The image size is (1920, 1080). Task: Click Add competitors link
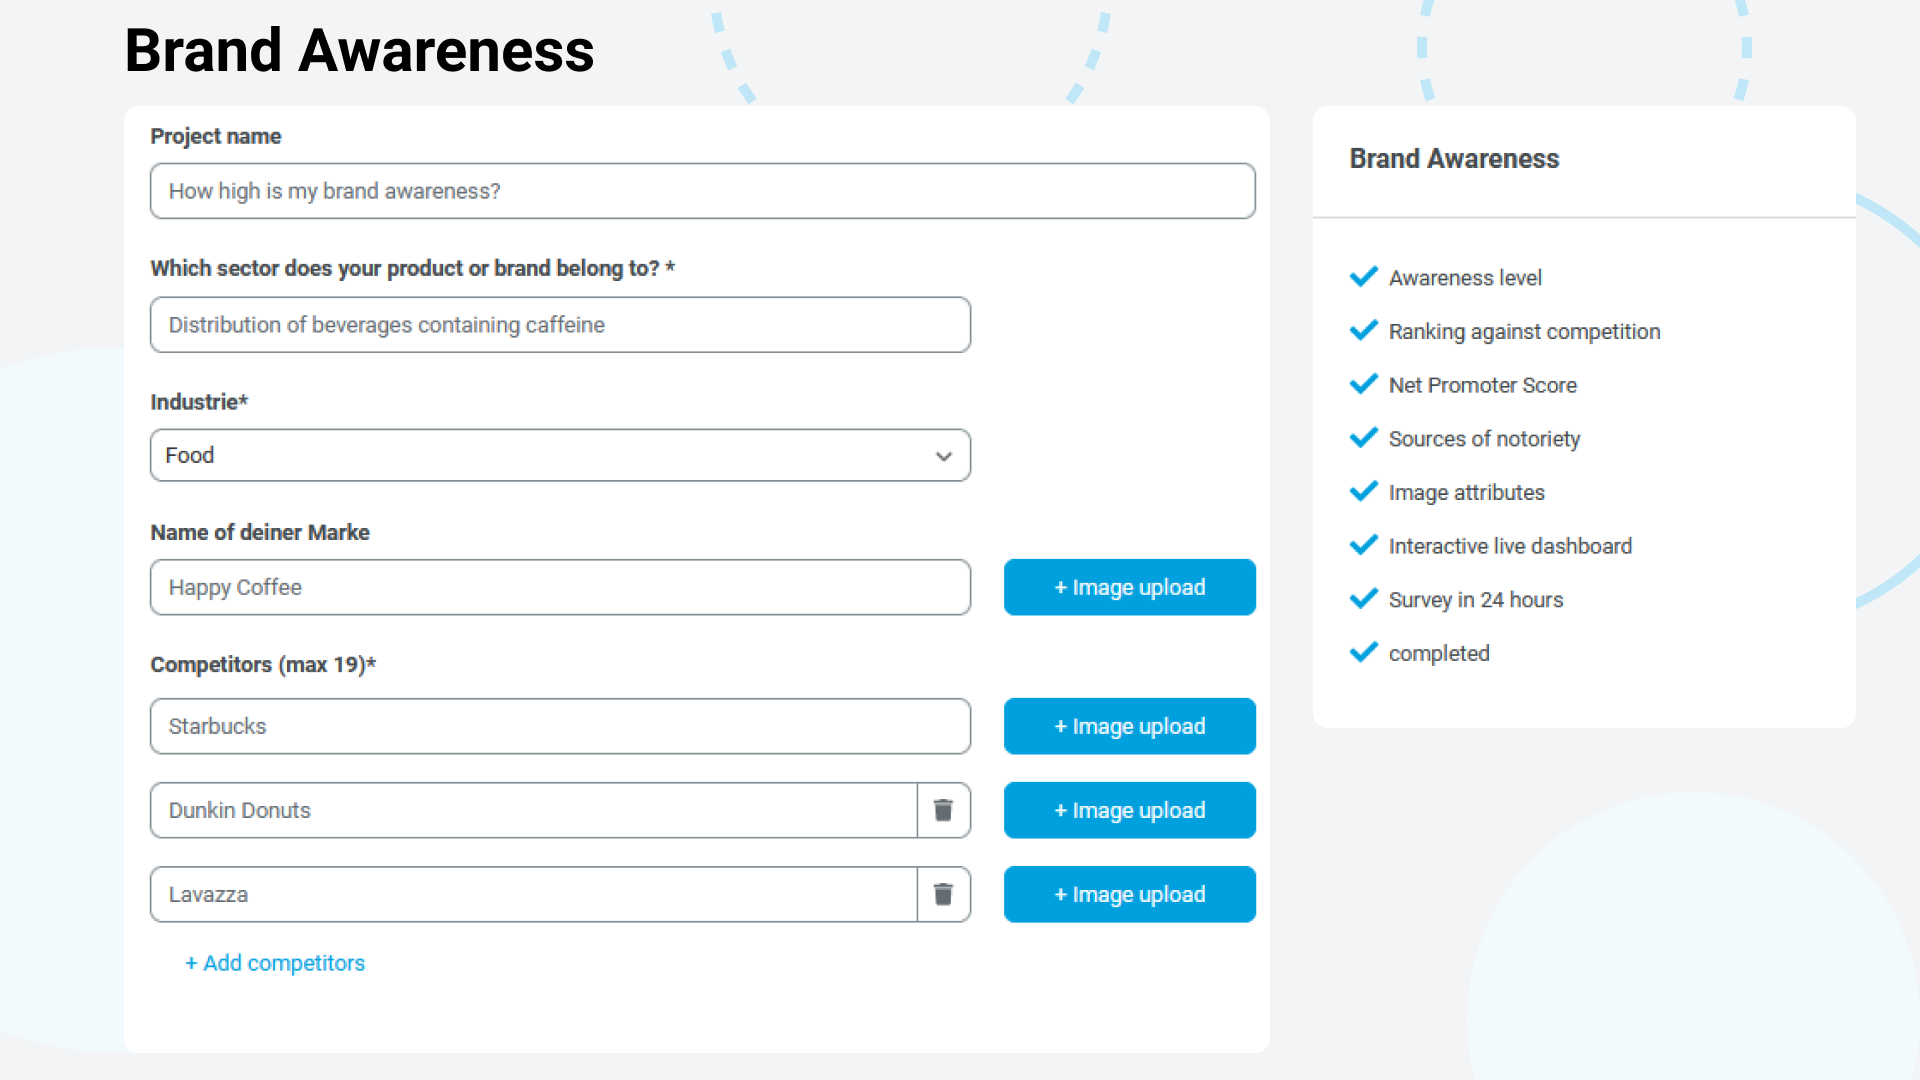pos(274,963)
